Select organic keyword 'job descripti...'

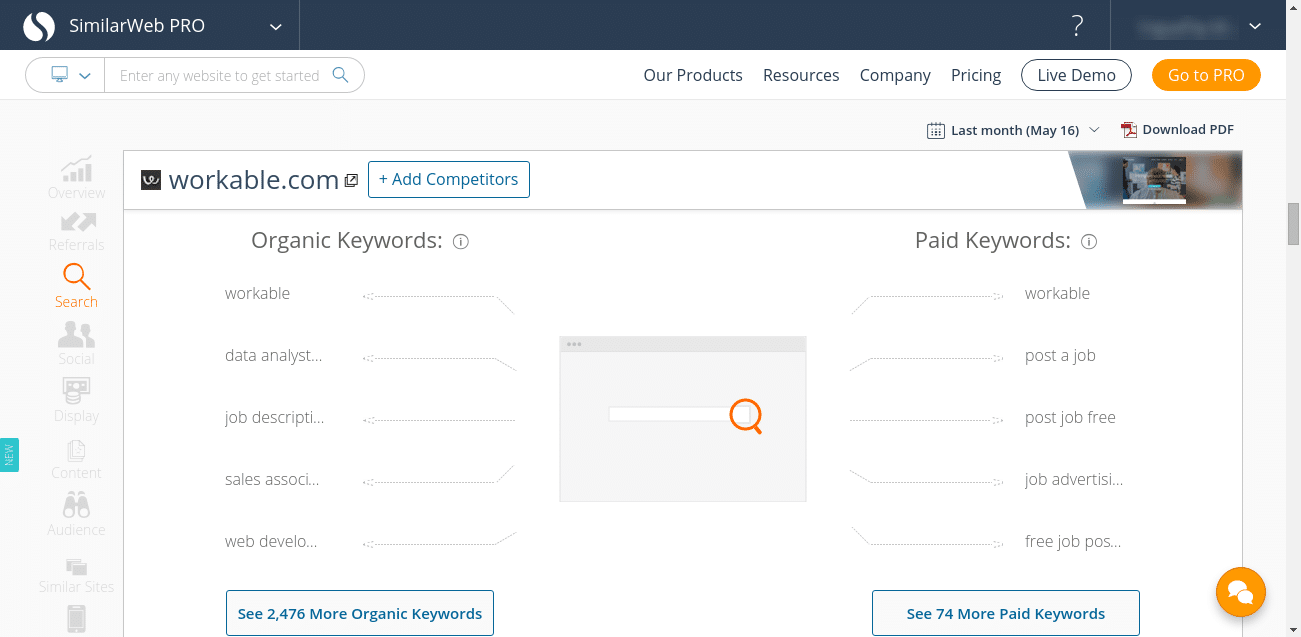click(x=275, y=417)
